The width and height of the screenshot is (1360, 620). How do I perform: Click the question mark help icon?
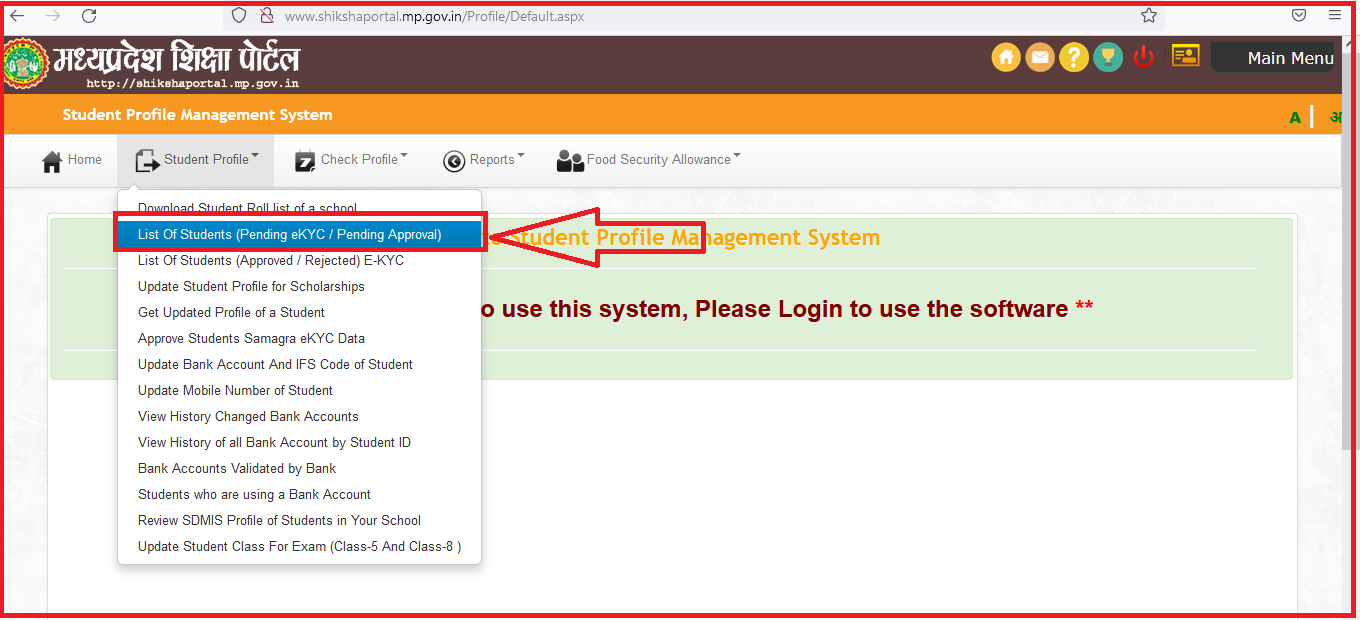coord(1074,57)
